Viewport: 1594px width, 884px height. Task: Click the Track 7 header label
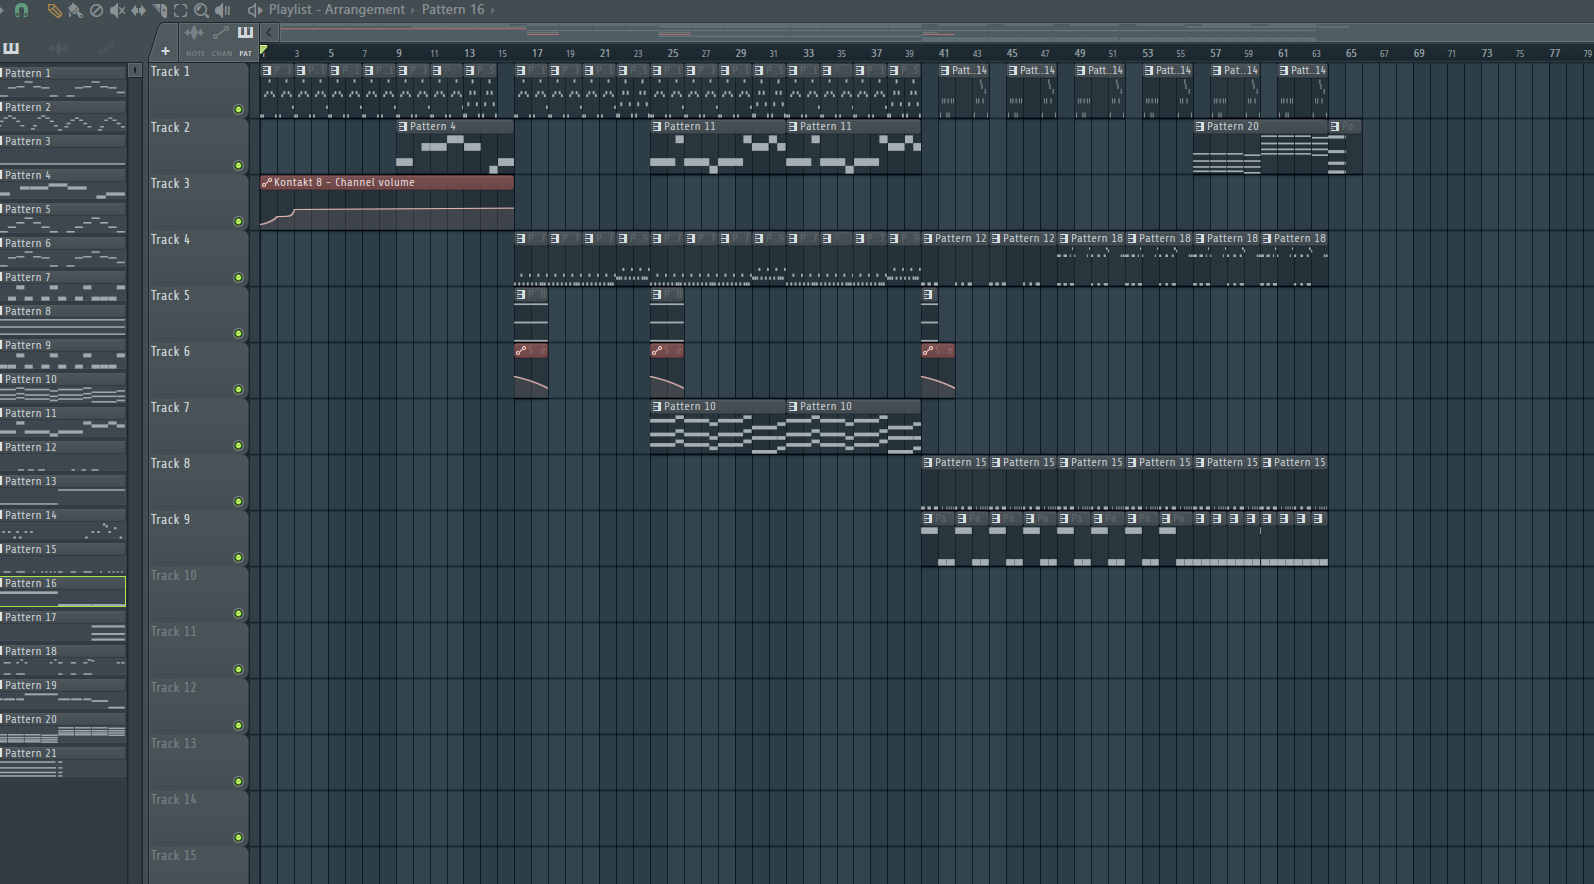(x=170, y=408)
